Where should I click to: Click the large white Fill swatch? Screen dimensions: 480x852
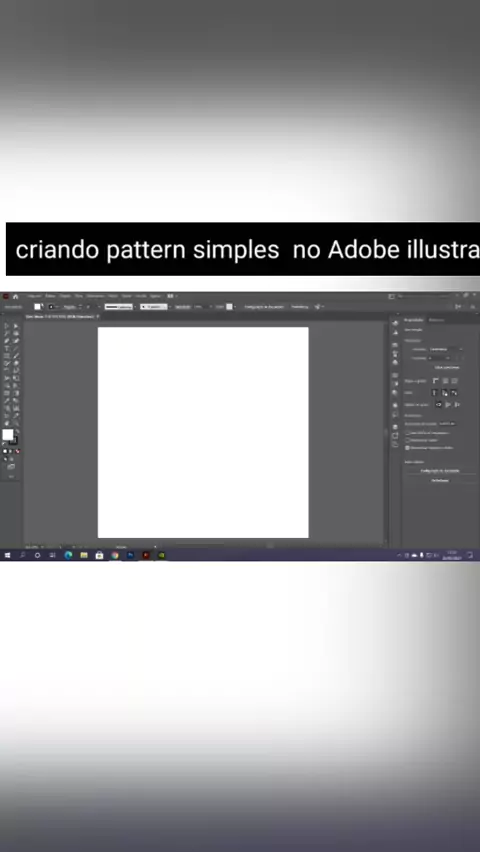pyautogui.click(x=8, y=435)
